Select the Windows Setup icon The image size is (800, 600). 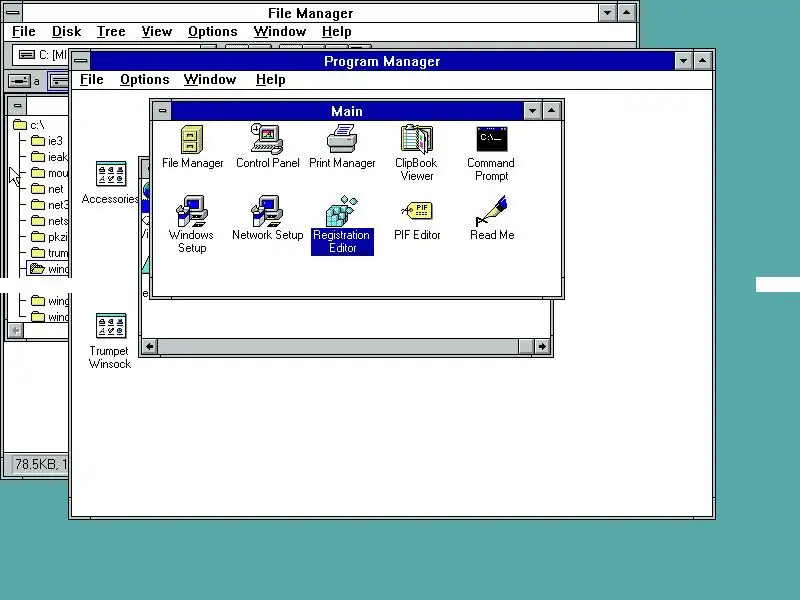click(x=192, y=224)
